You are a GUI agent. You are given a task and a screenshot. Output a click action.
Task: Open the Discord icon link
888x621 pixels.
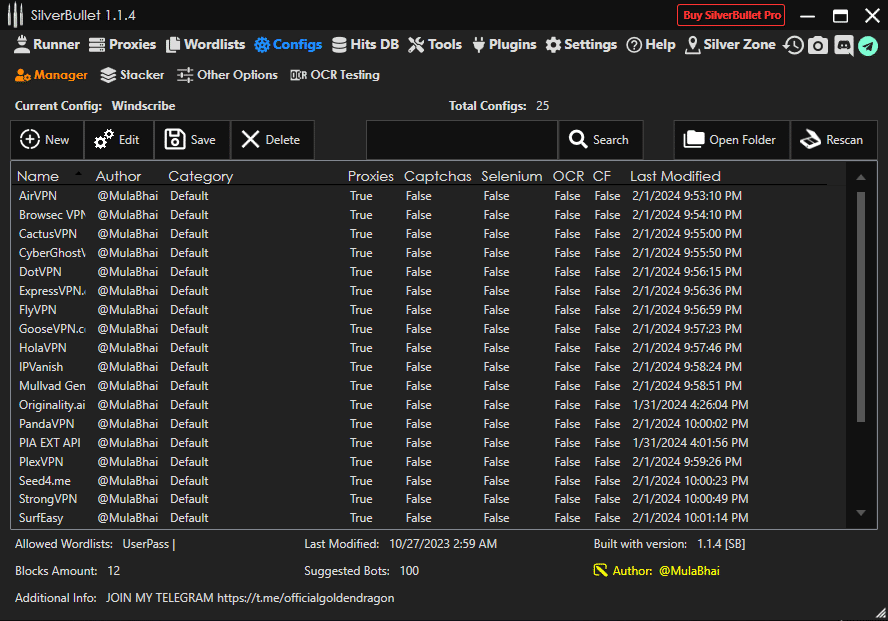point(843,45)
